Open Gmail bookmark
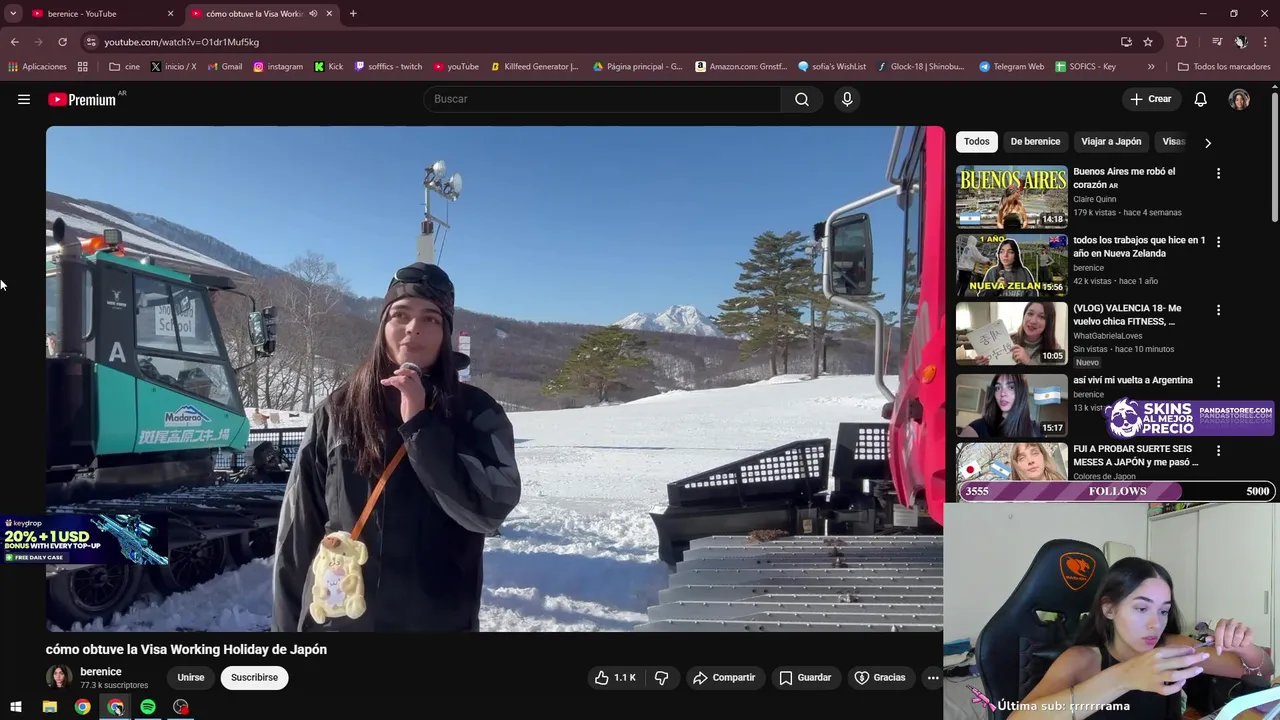1280x720 pixels. (x=225, y=67)
